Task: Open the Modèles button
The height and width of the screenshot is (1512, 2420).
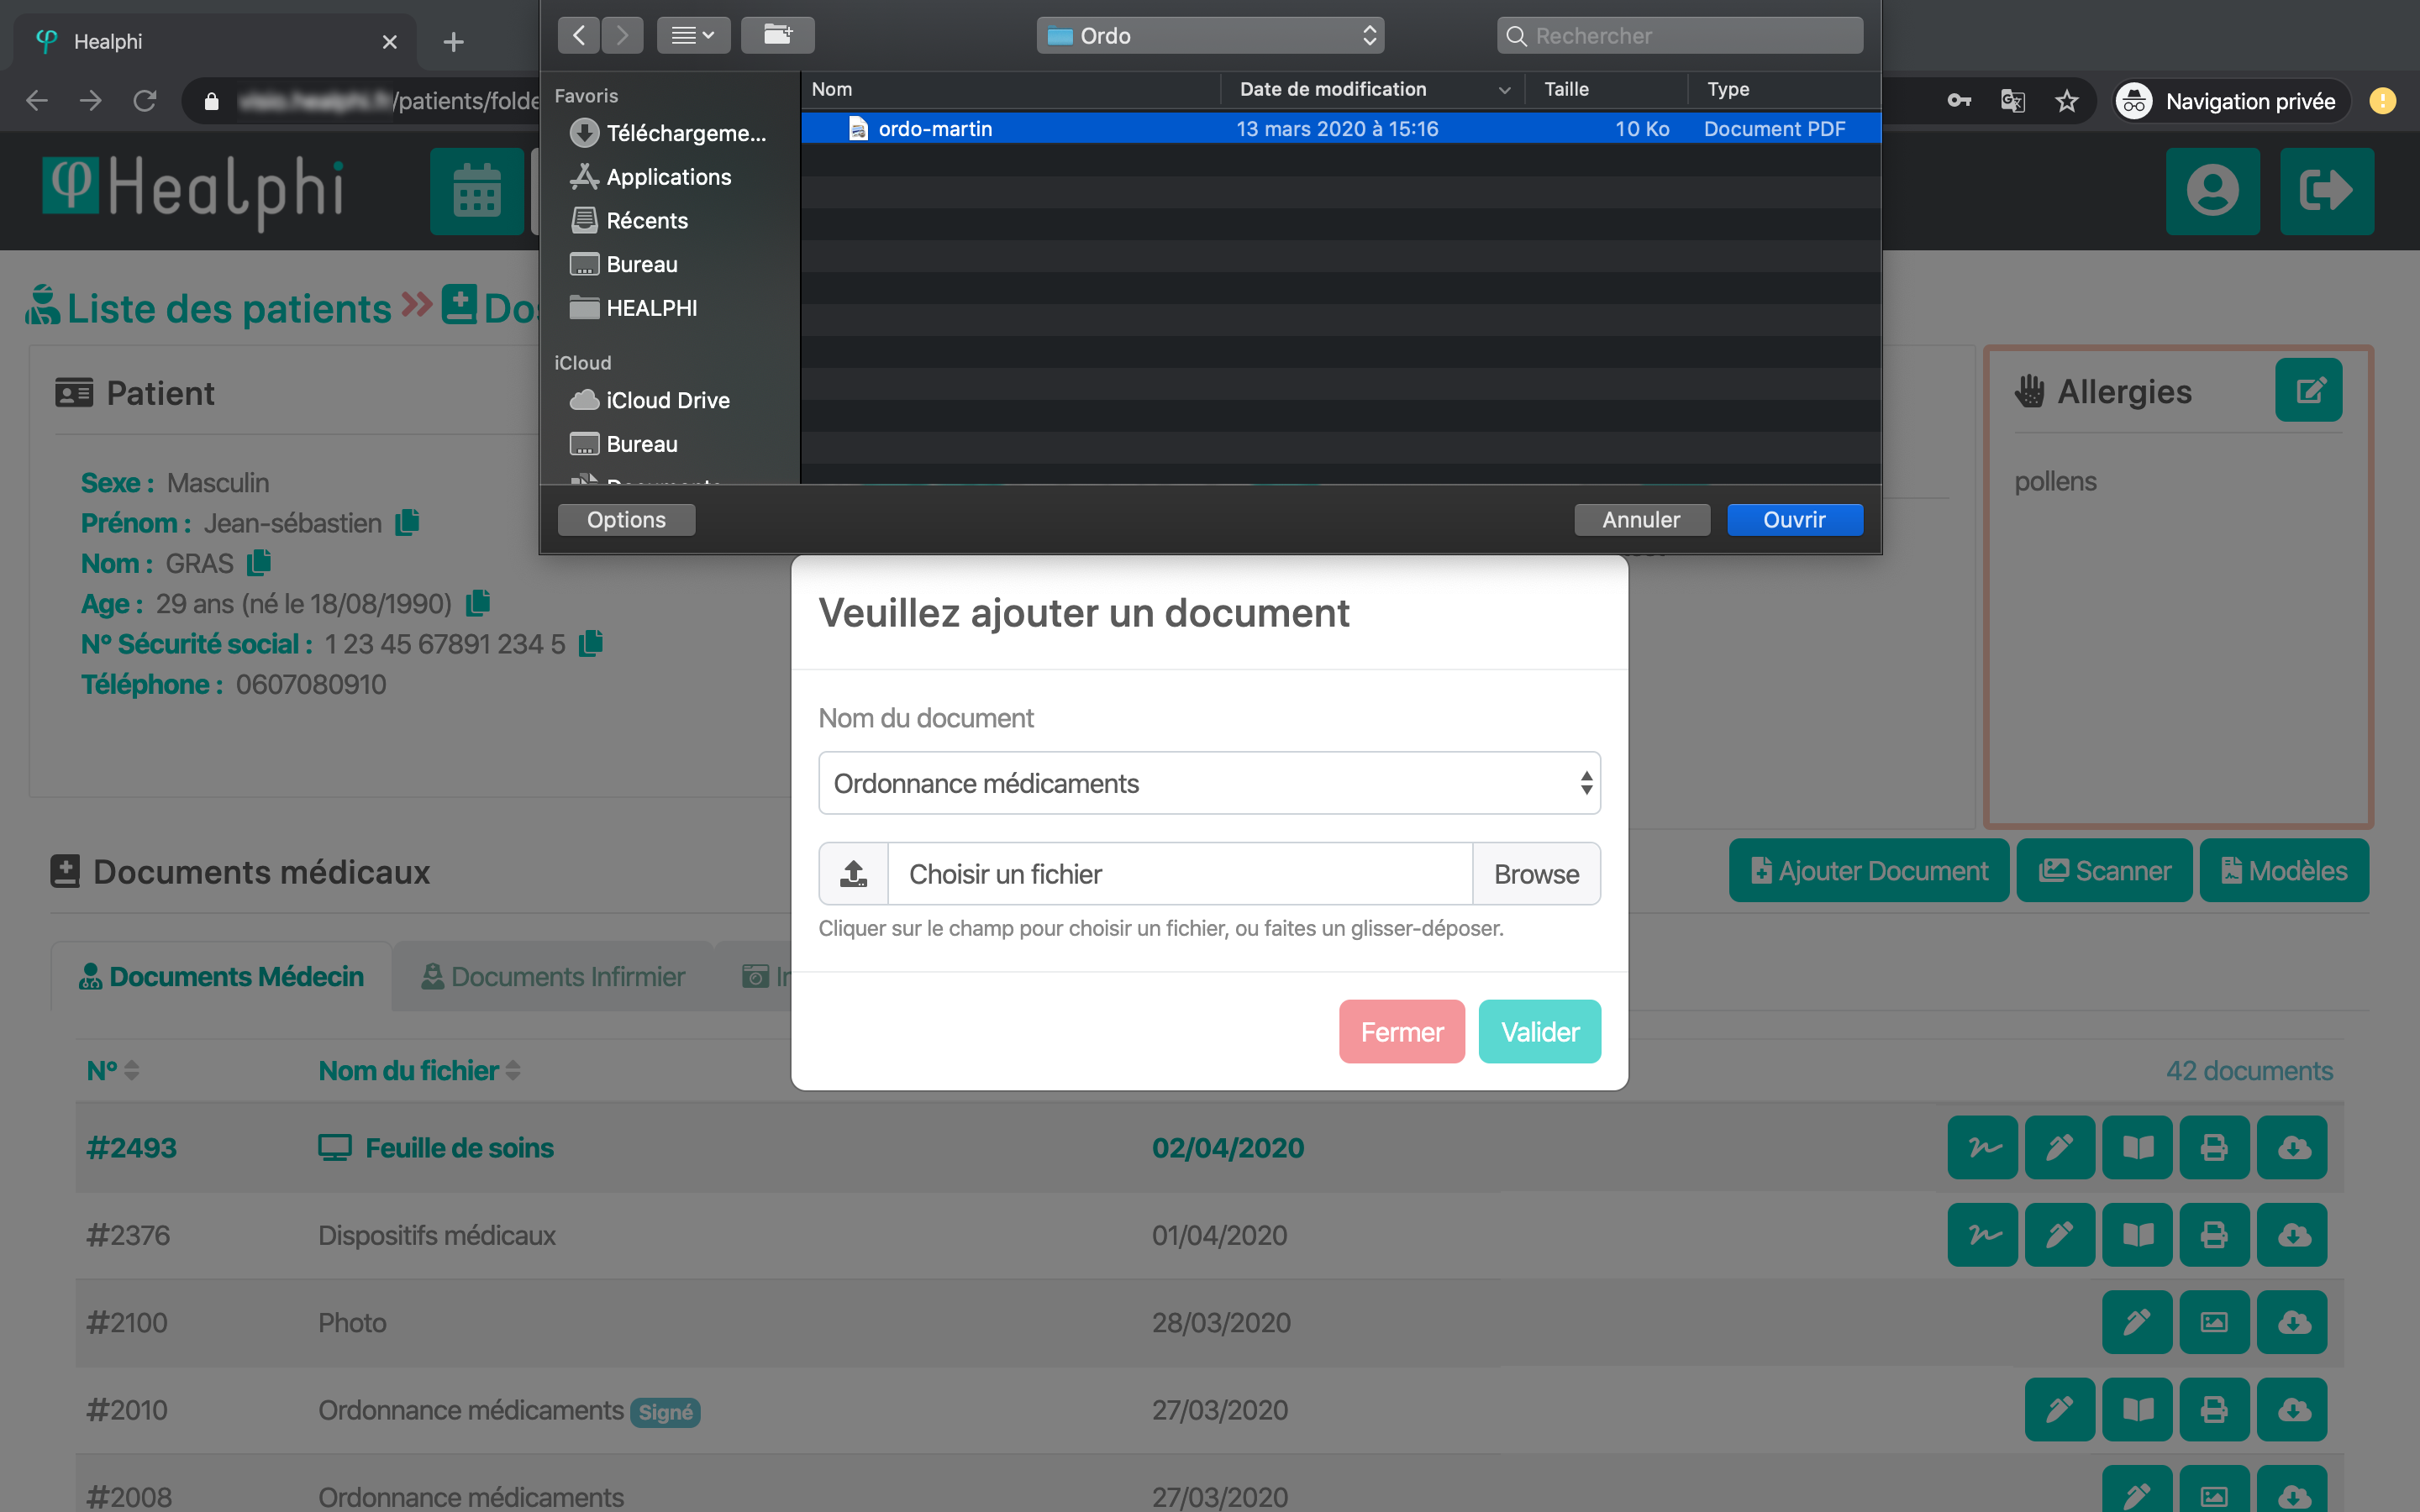Action: [x=2284, y=870]
